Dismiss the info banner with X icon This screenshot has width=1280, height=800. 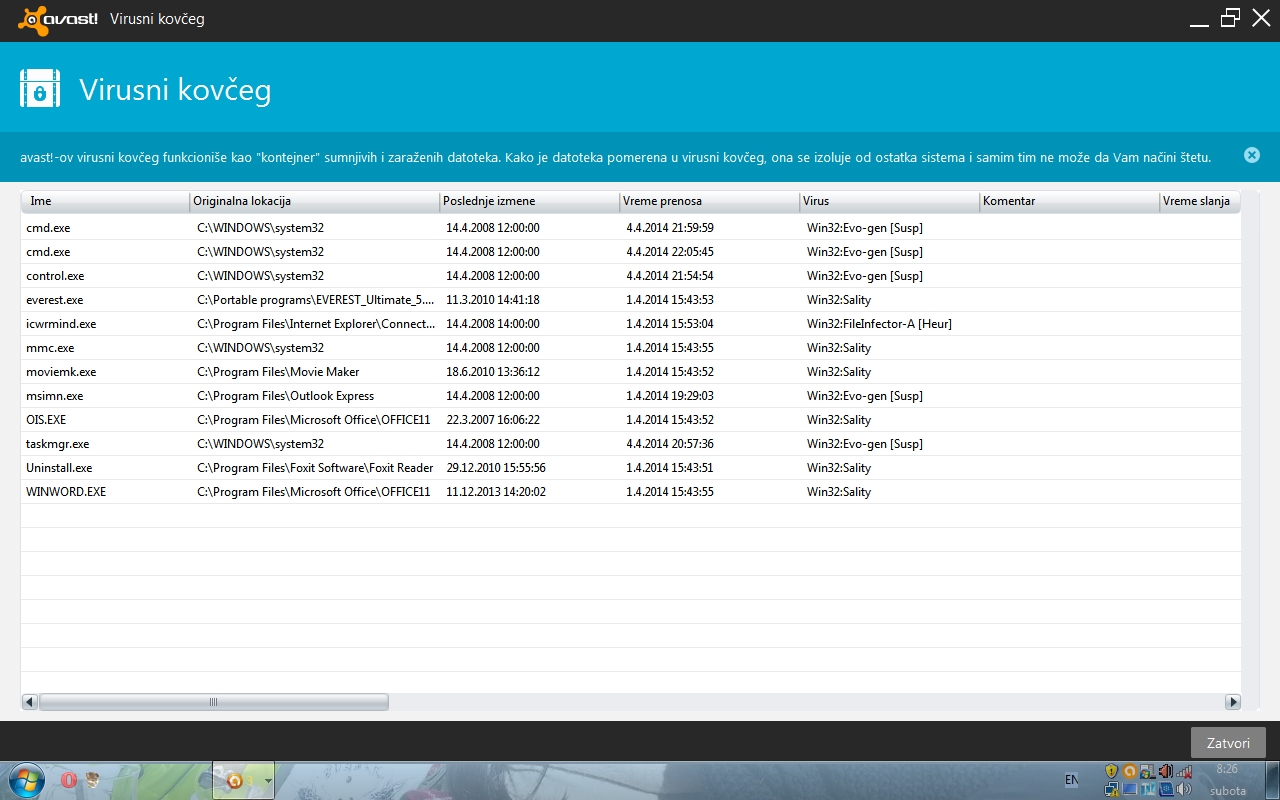click(1252, 155)
